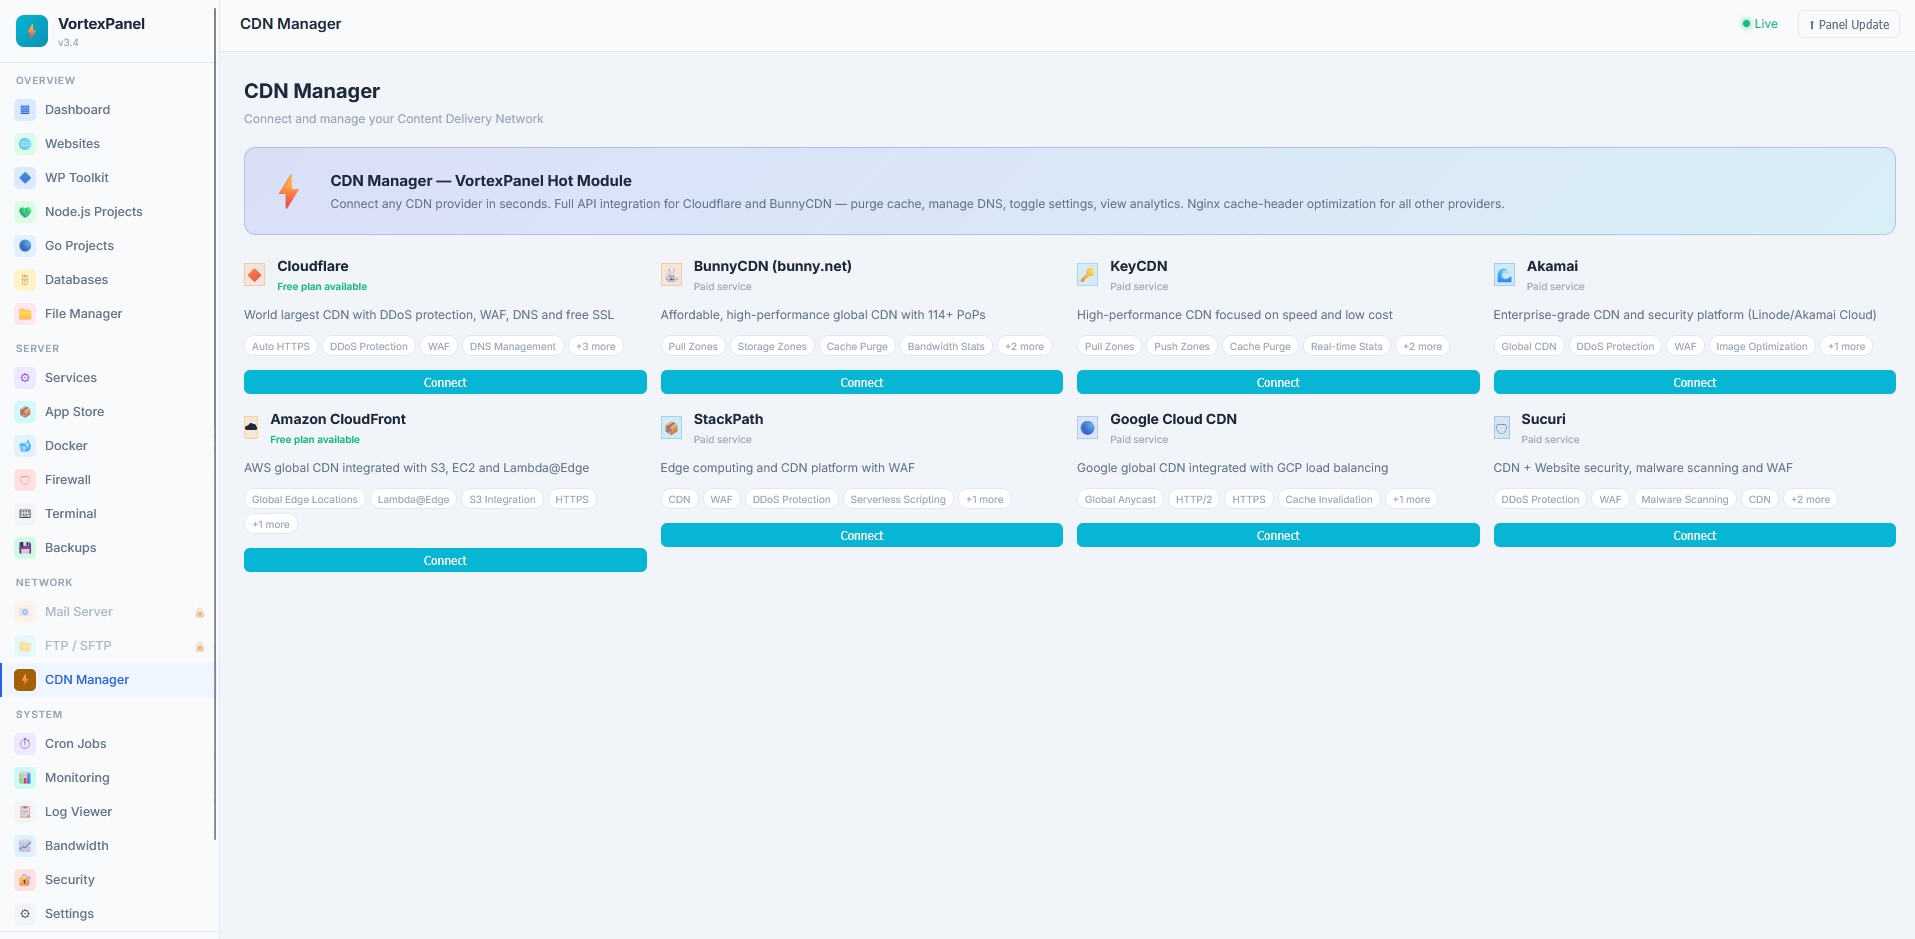Click the Node.js Projects heart icon
The width and height of the screenshot is (1915, 939).
click(x=26, y=212)
